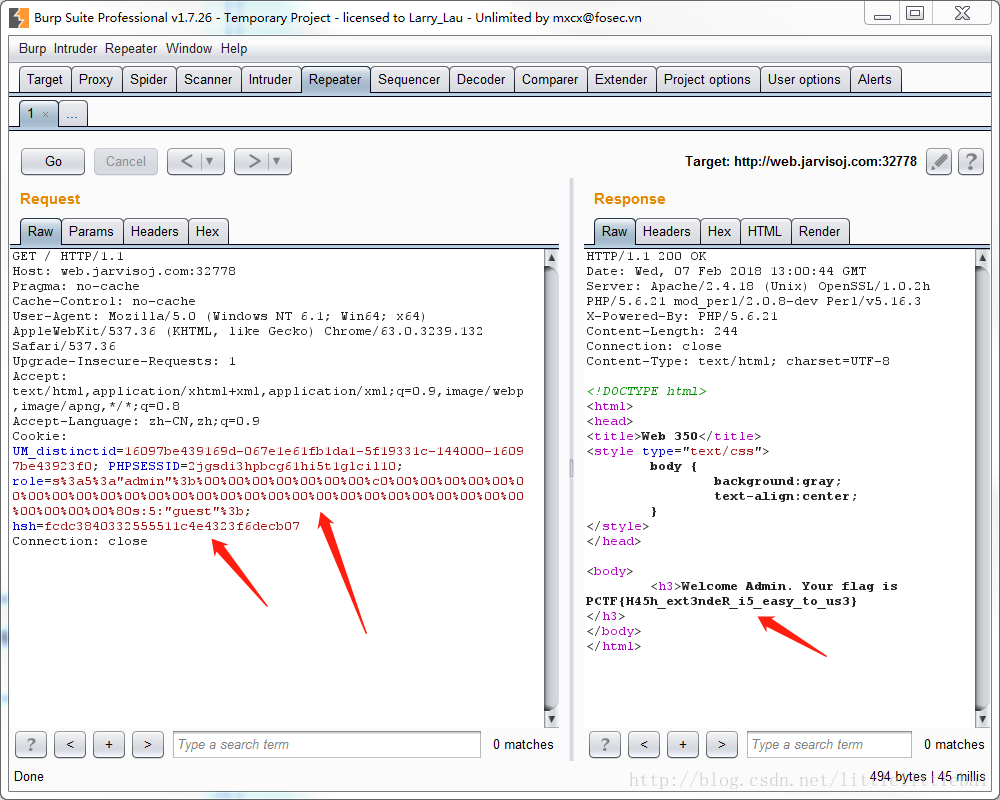Show request Params view
The height and width of the screenshot is (800, 1000).
point(91,232)
